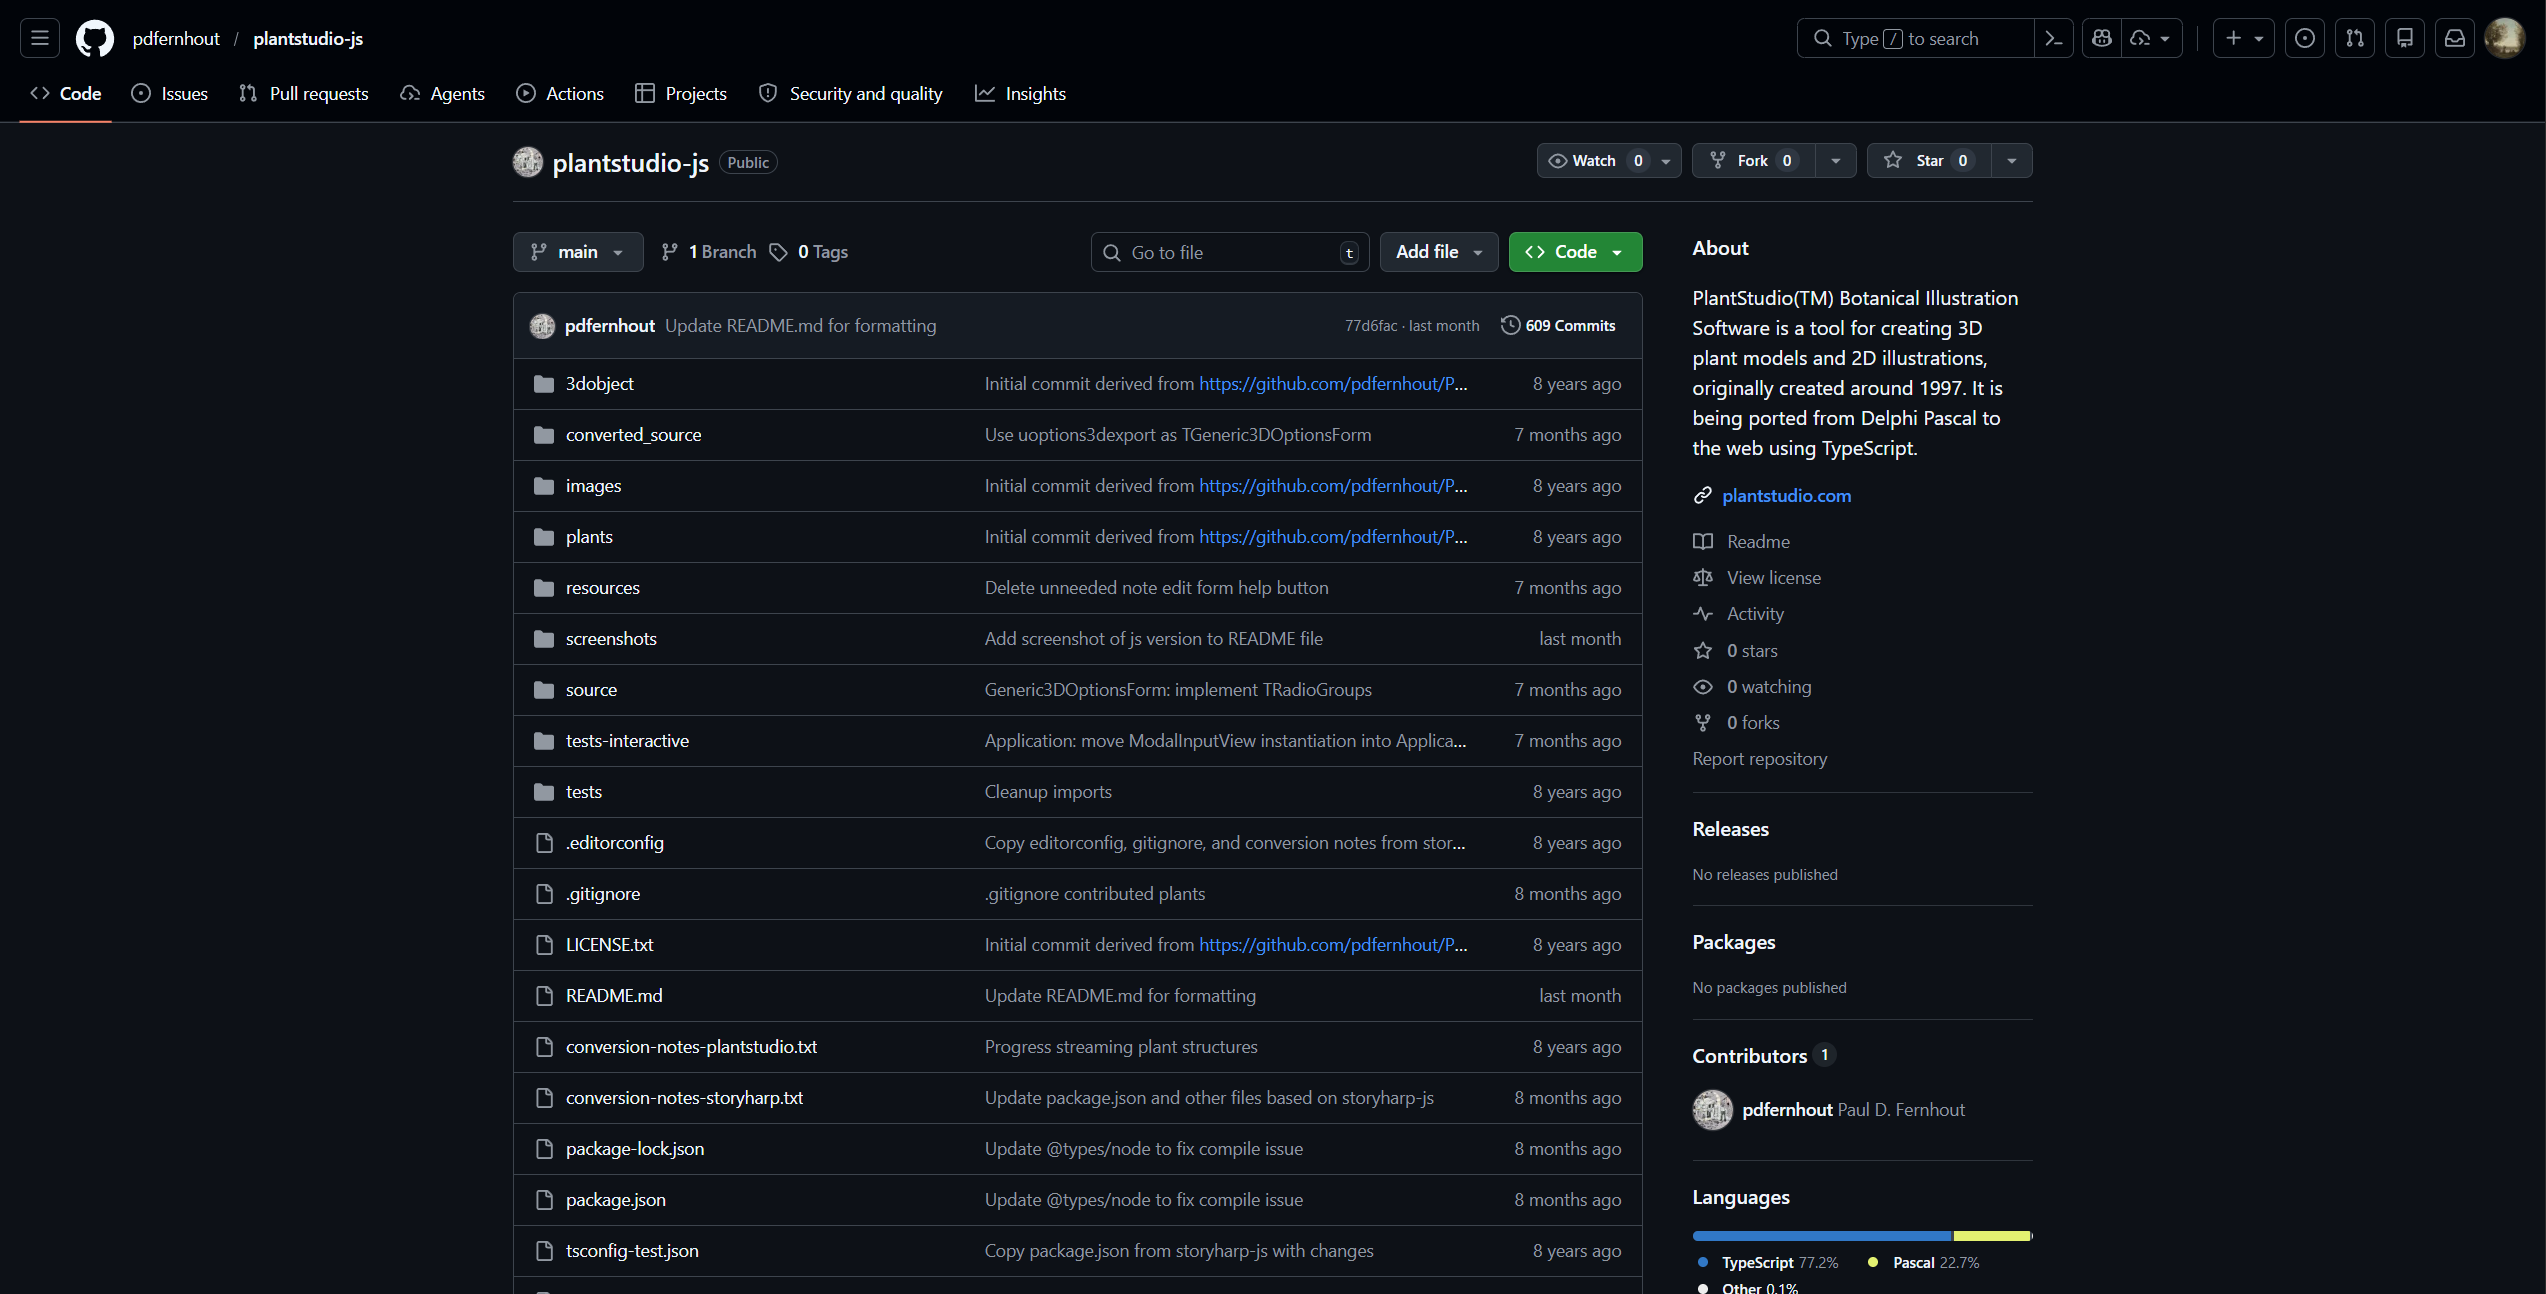This screenshot has width=2546, height=1294.
Task: Open the 609 Commits history
Action: 1558,325
